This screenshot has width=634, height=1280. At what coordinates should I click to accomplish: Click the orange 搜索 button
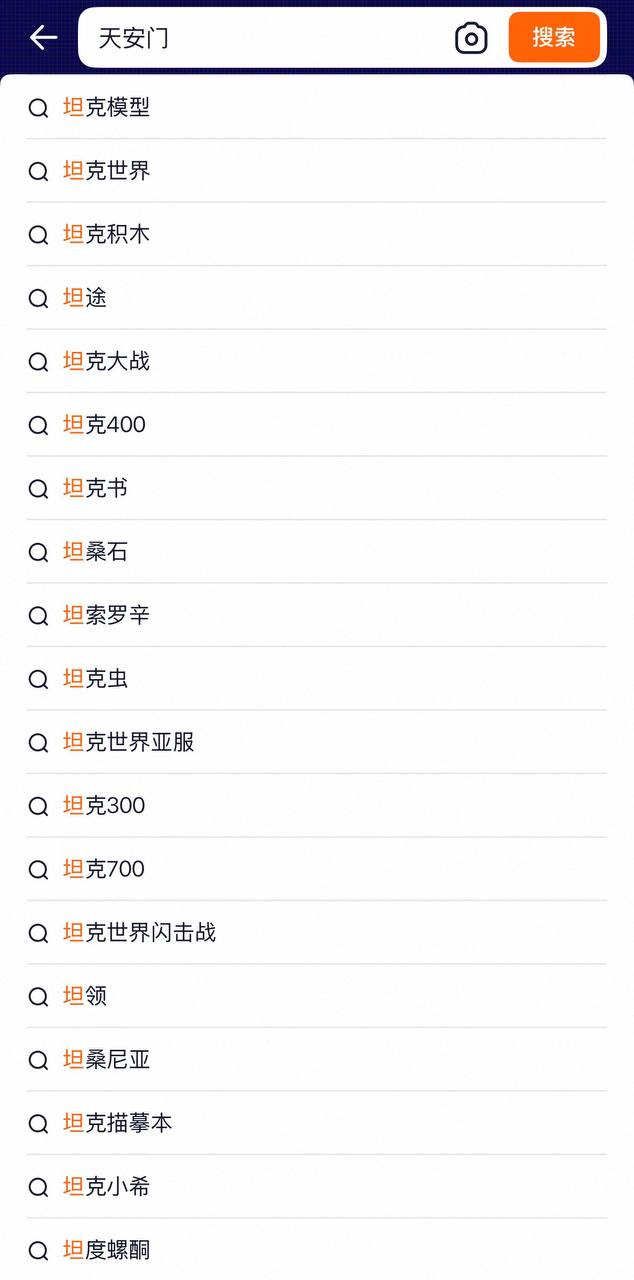tap(554, 38)
